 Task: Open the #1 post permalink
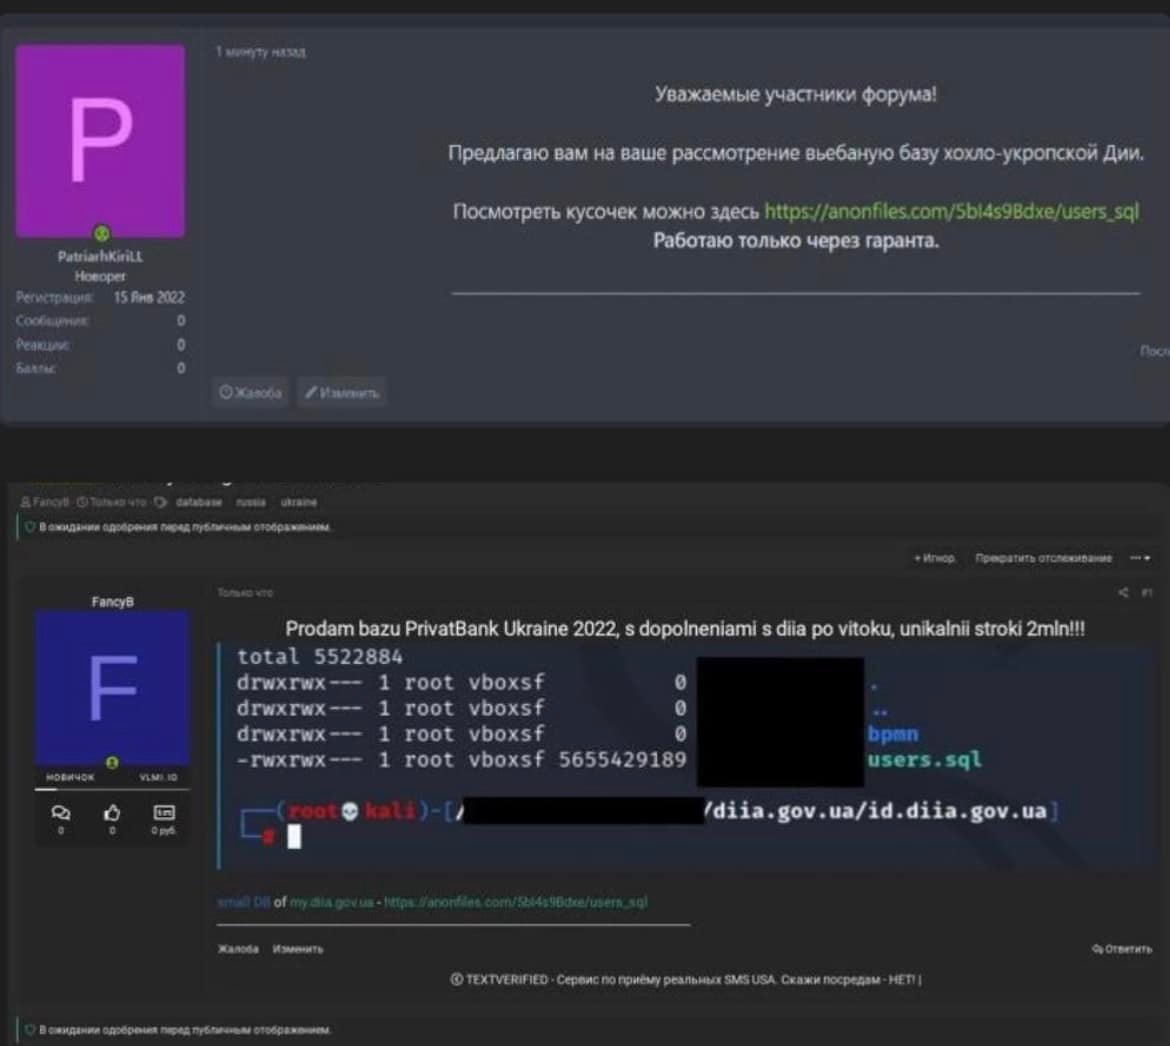coord(1147,592)
